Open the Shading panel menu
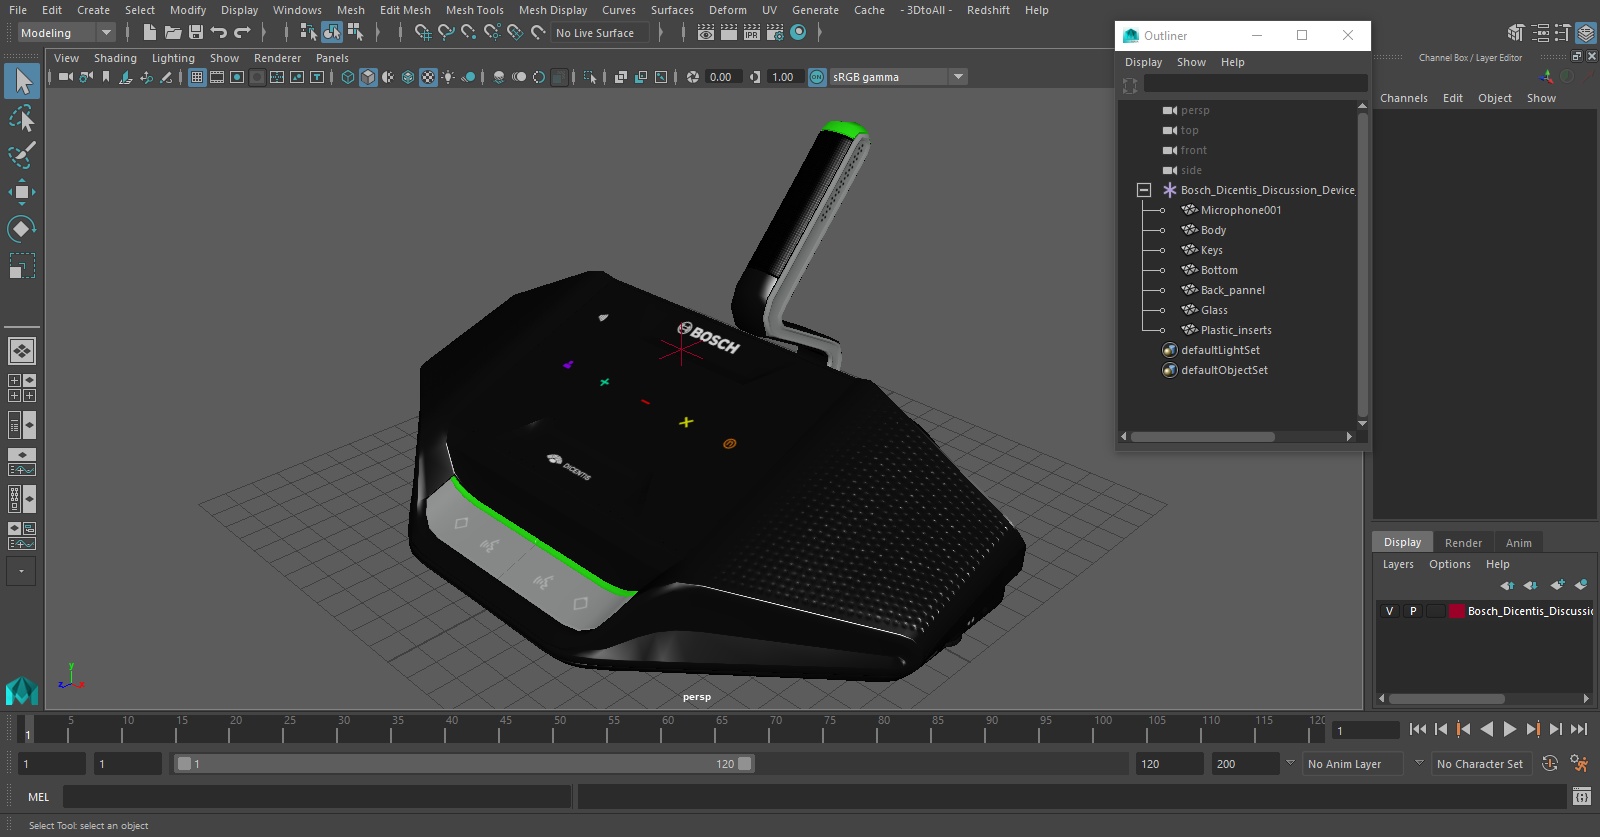This screenshot has height=837, width=1600. click(x=115, y=58)
